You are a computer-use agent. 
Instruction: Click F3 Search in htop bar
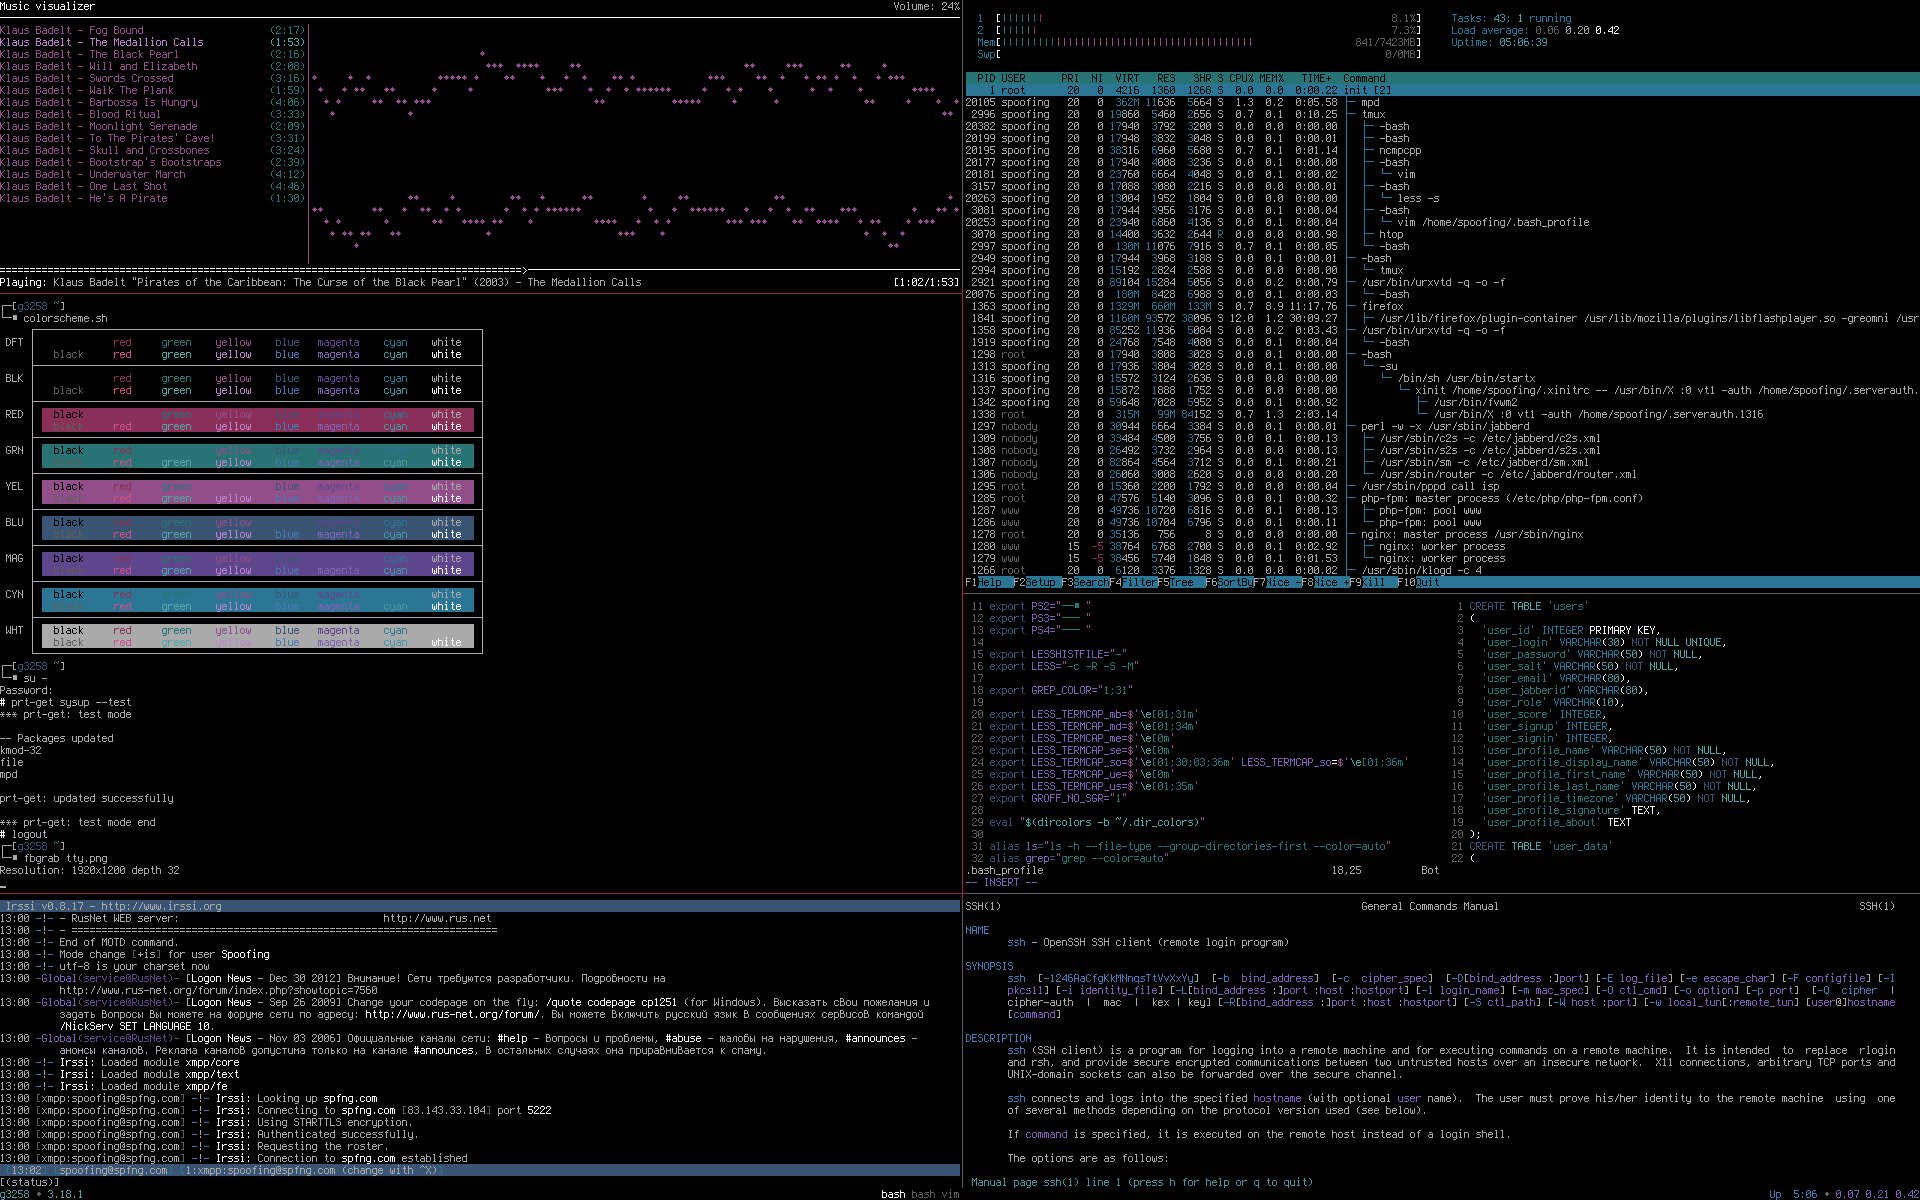(1084, 582)
